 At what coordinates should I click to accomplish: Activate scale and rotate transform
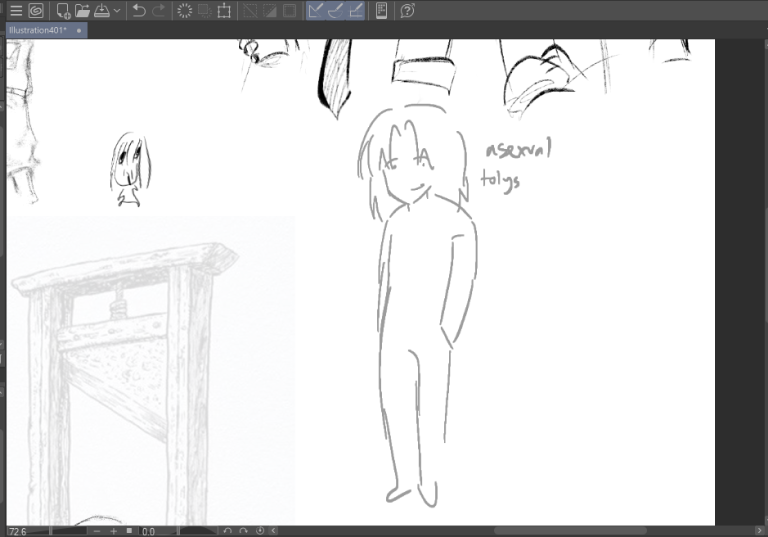224,10
